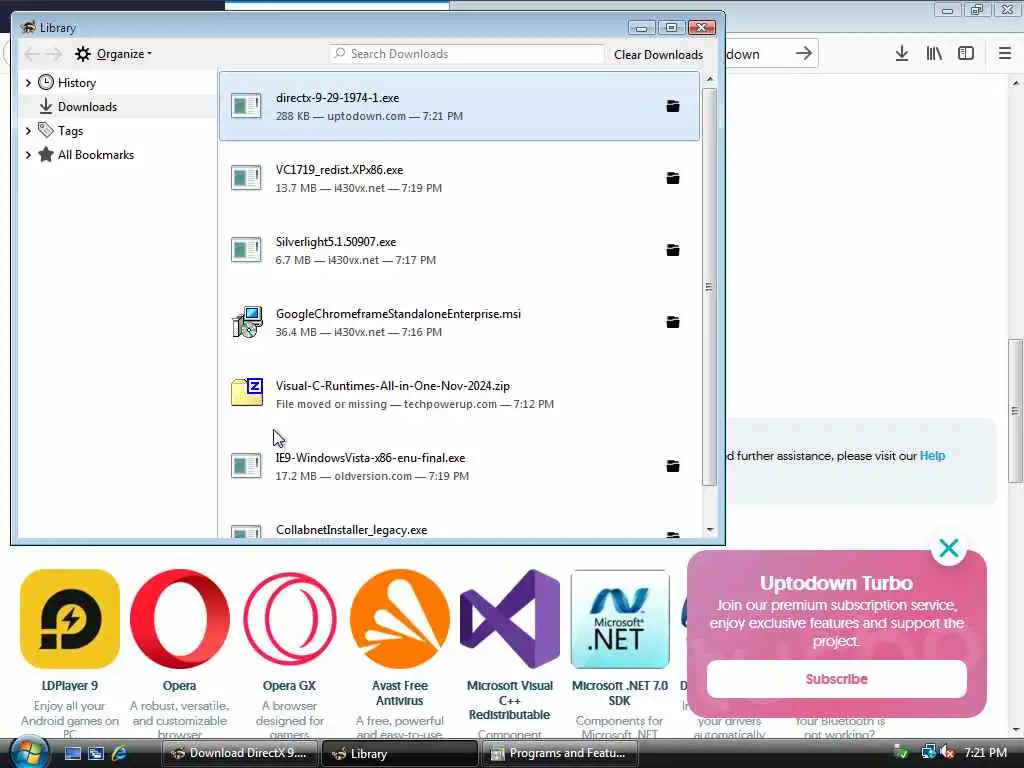Viewport: 1024px width, 768px height.
Task: Click the Microsoft Visual C++ Redistributable icon
Action: pos(510,618)
